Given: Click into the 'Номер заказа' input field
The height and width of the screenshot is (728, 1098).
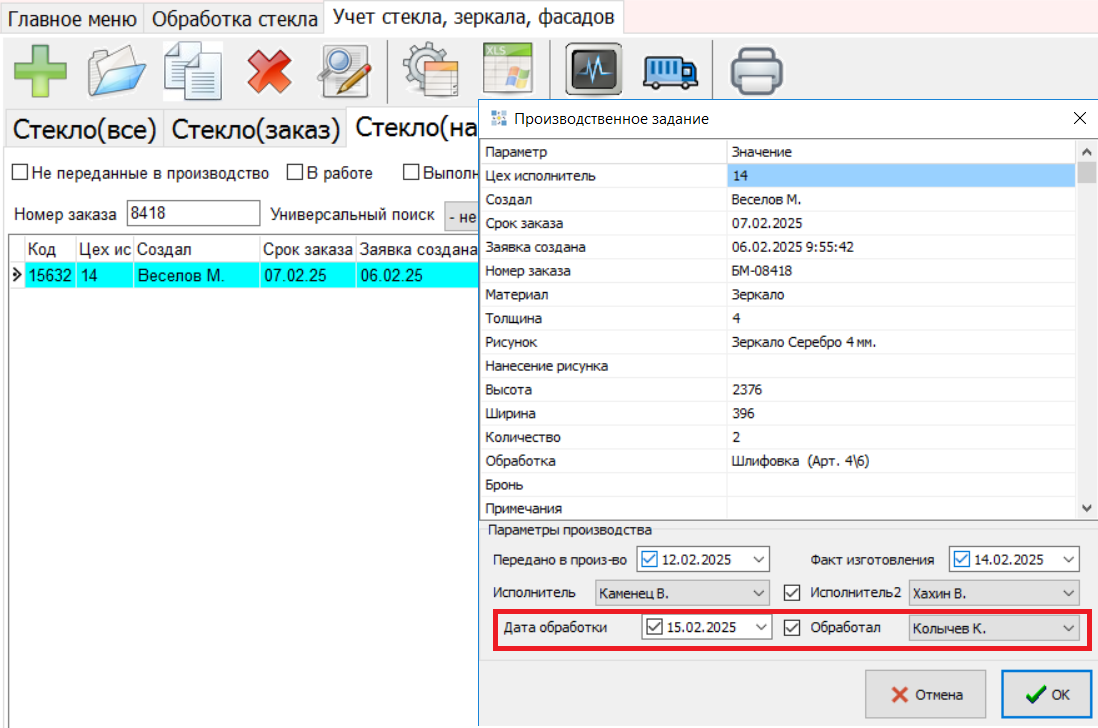Looking at the screenshot, I should (x=194, y=213).
